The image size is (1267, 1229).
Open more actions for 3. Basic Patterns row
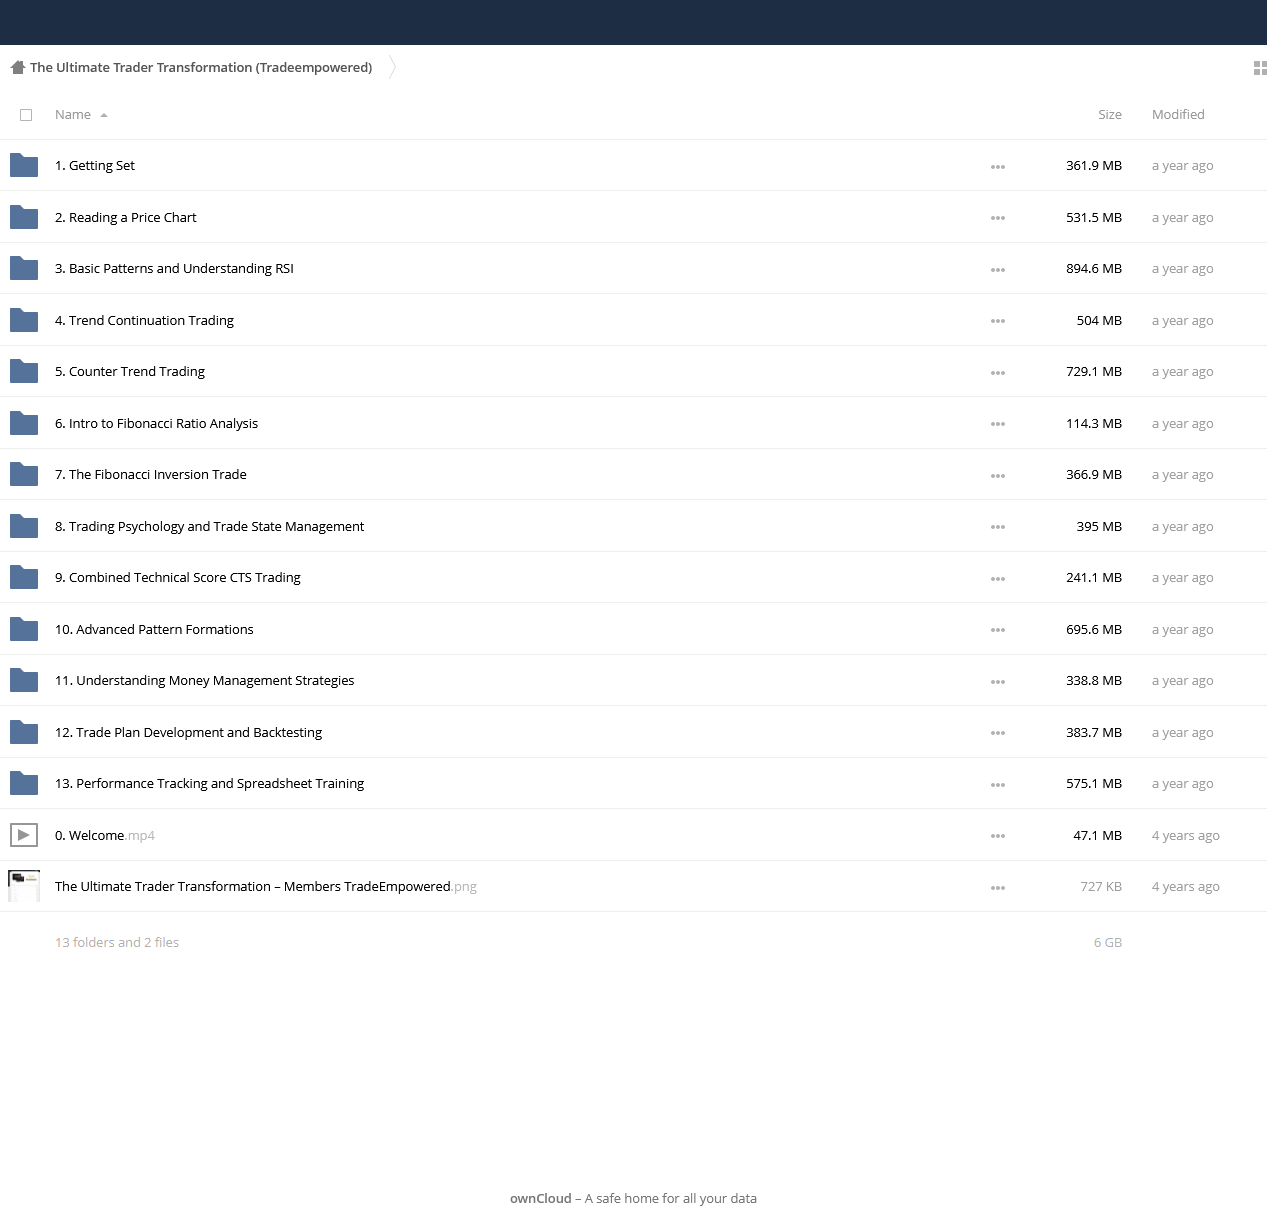pyautogui.click(x=998, y=270)
